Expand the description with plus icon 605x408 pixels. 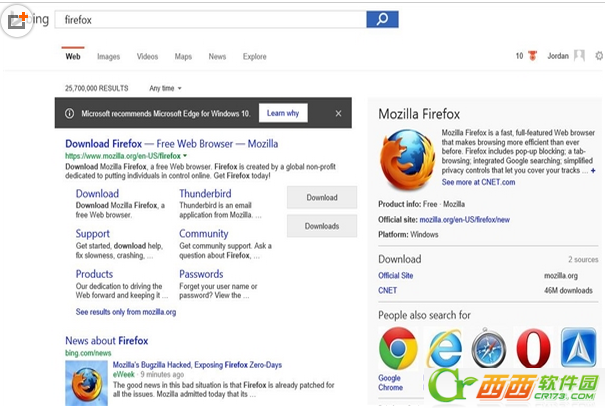(x=593, y=171)
